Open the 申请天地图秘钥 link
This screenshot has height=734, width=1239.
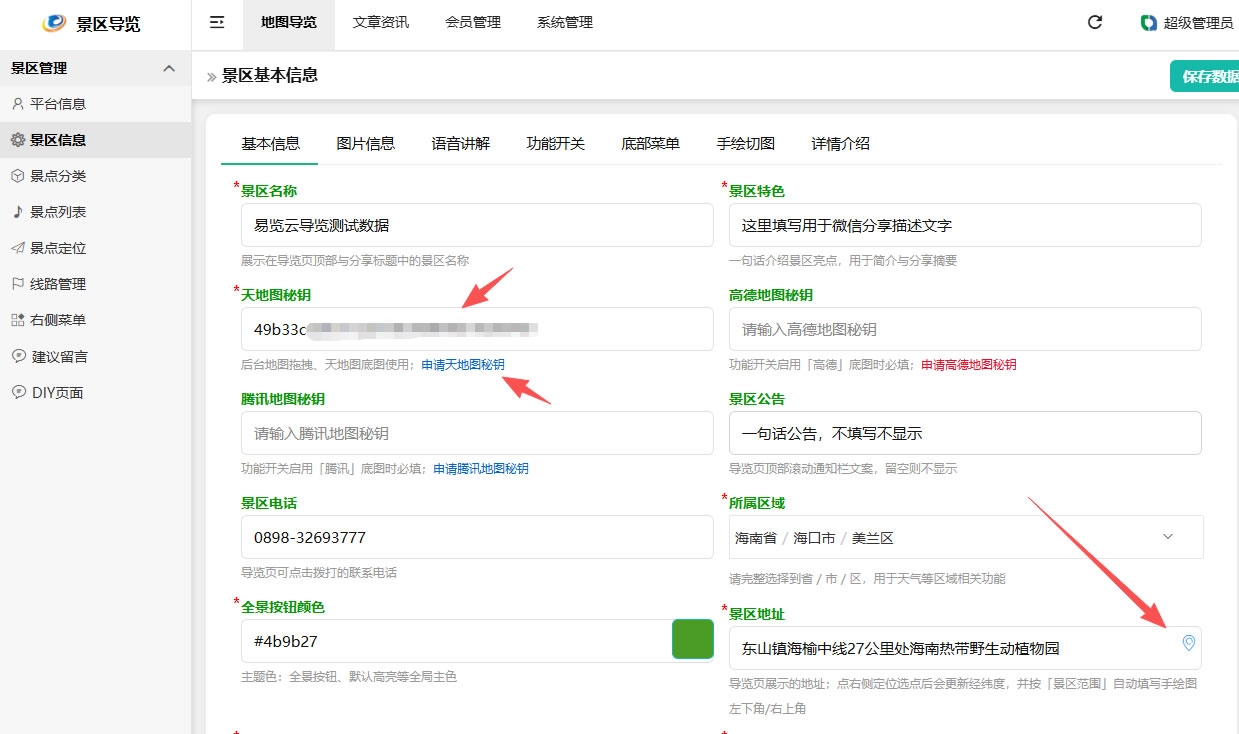point(463,365)
